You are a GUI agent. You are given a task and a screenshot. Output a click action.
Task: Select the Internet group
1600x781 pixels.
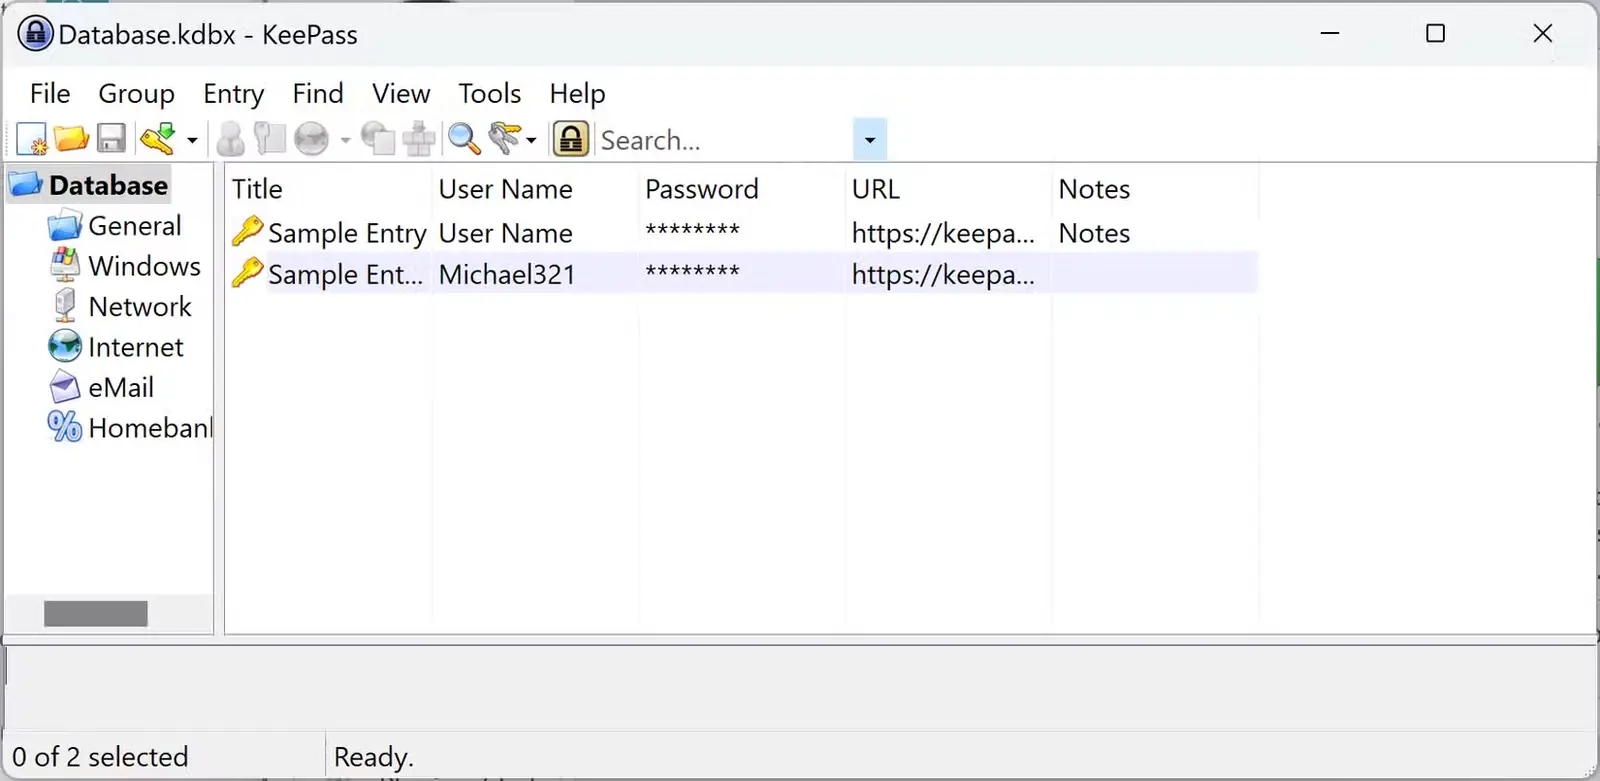coord(136,347)
